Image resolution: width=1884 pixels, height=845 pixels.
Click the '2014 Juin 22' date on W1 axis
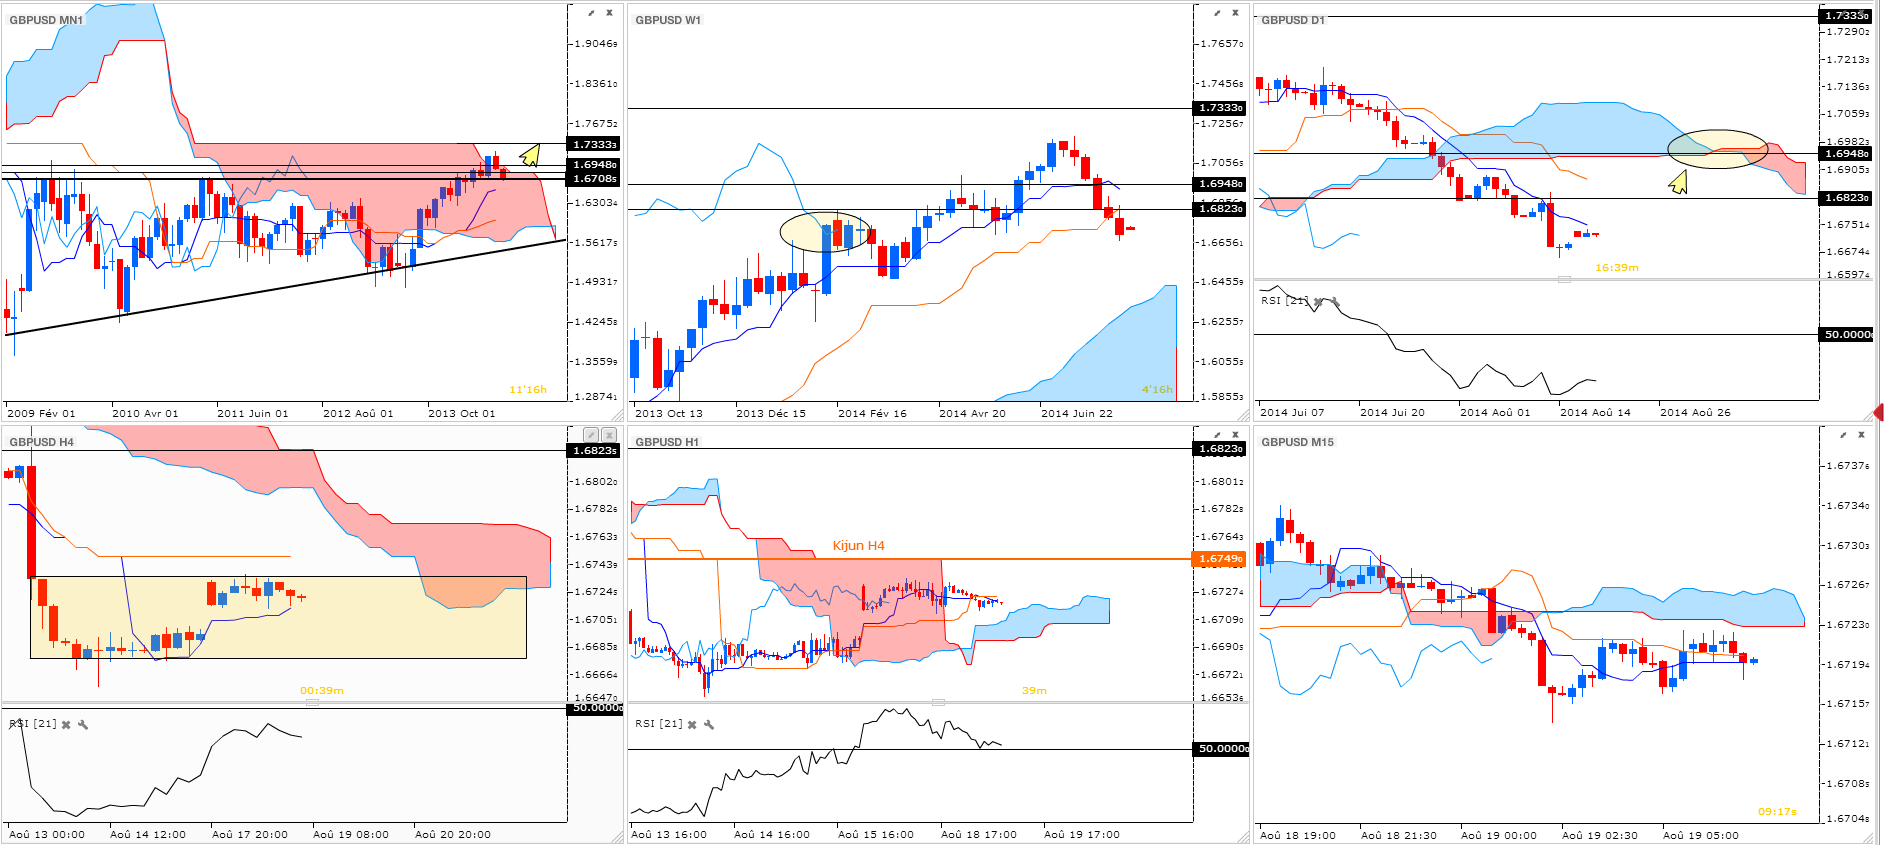[1077, 413]
